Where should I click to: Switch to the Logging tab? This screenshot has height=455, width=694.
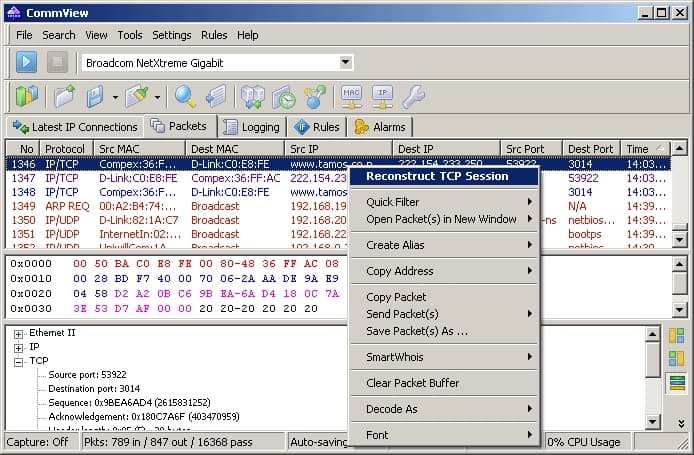[252, 127]
